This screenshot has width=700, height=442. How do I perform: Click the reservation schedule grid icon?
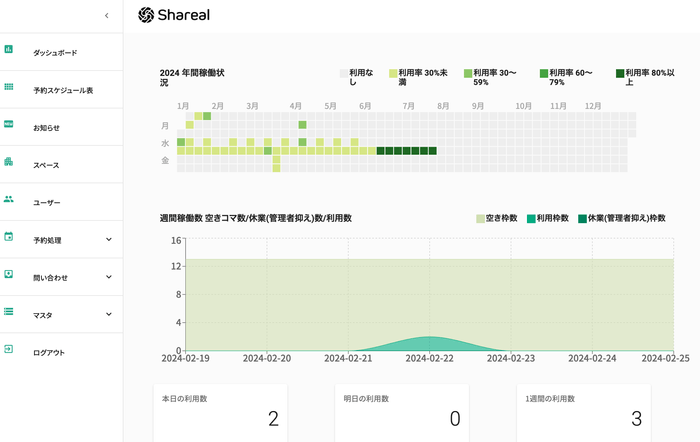(9, 87)
